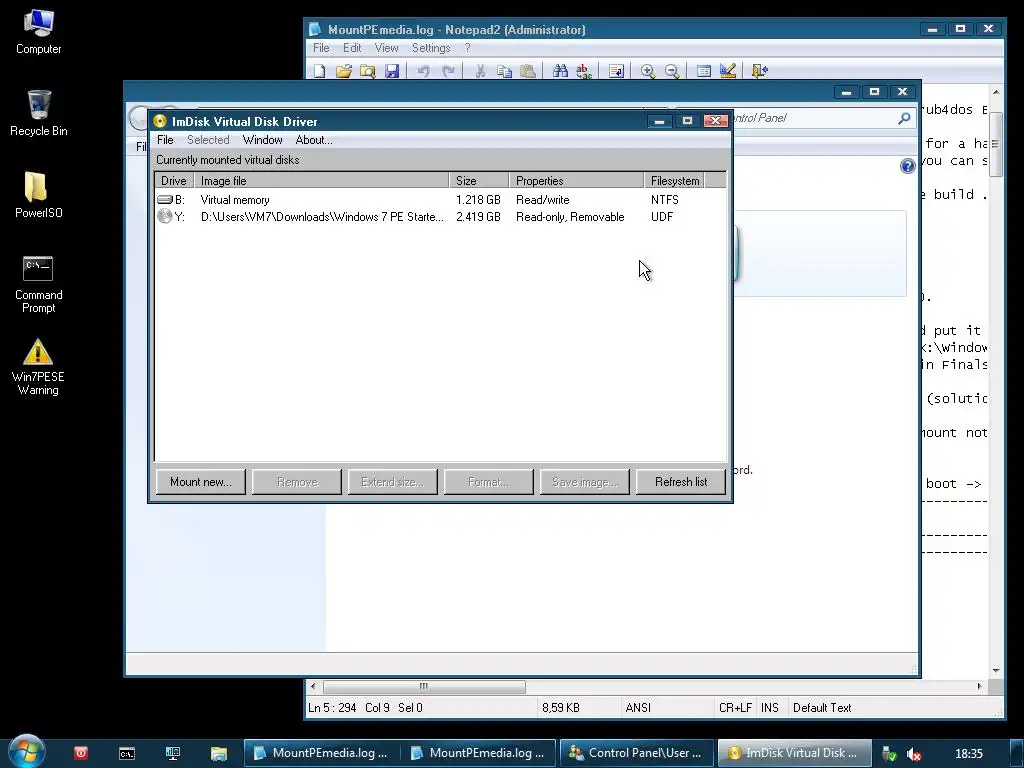This screenshot has height=768, width=1024.
Task: Sort by Image file column header
Action: pos(321,181)
